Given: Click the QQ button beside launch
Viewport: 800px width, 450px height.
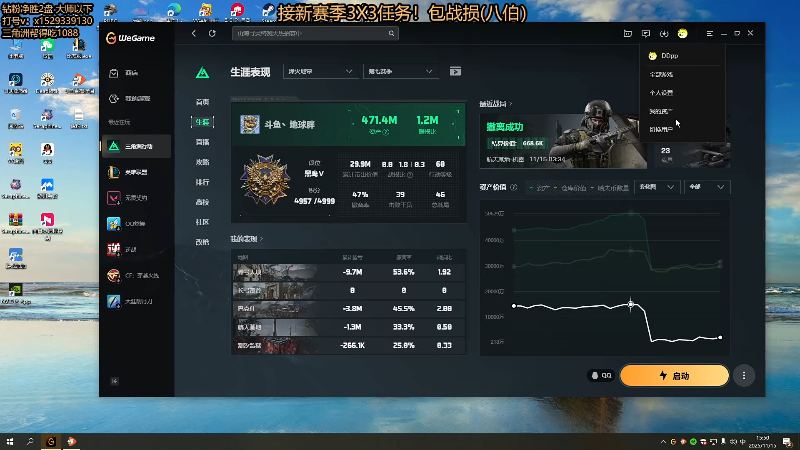Looking at the screenshot, I should (601, 376).
